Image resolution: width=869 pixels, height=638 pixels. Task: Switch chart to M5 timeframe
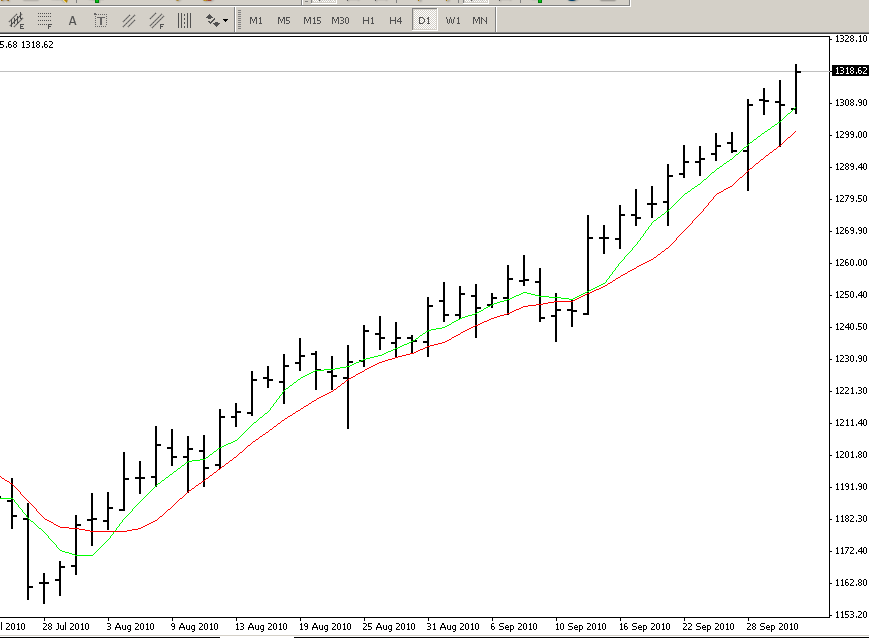coord(284,21)
